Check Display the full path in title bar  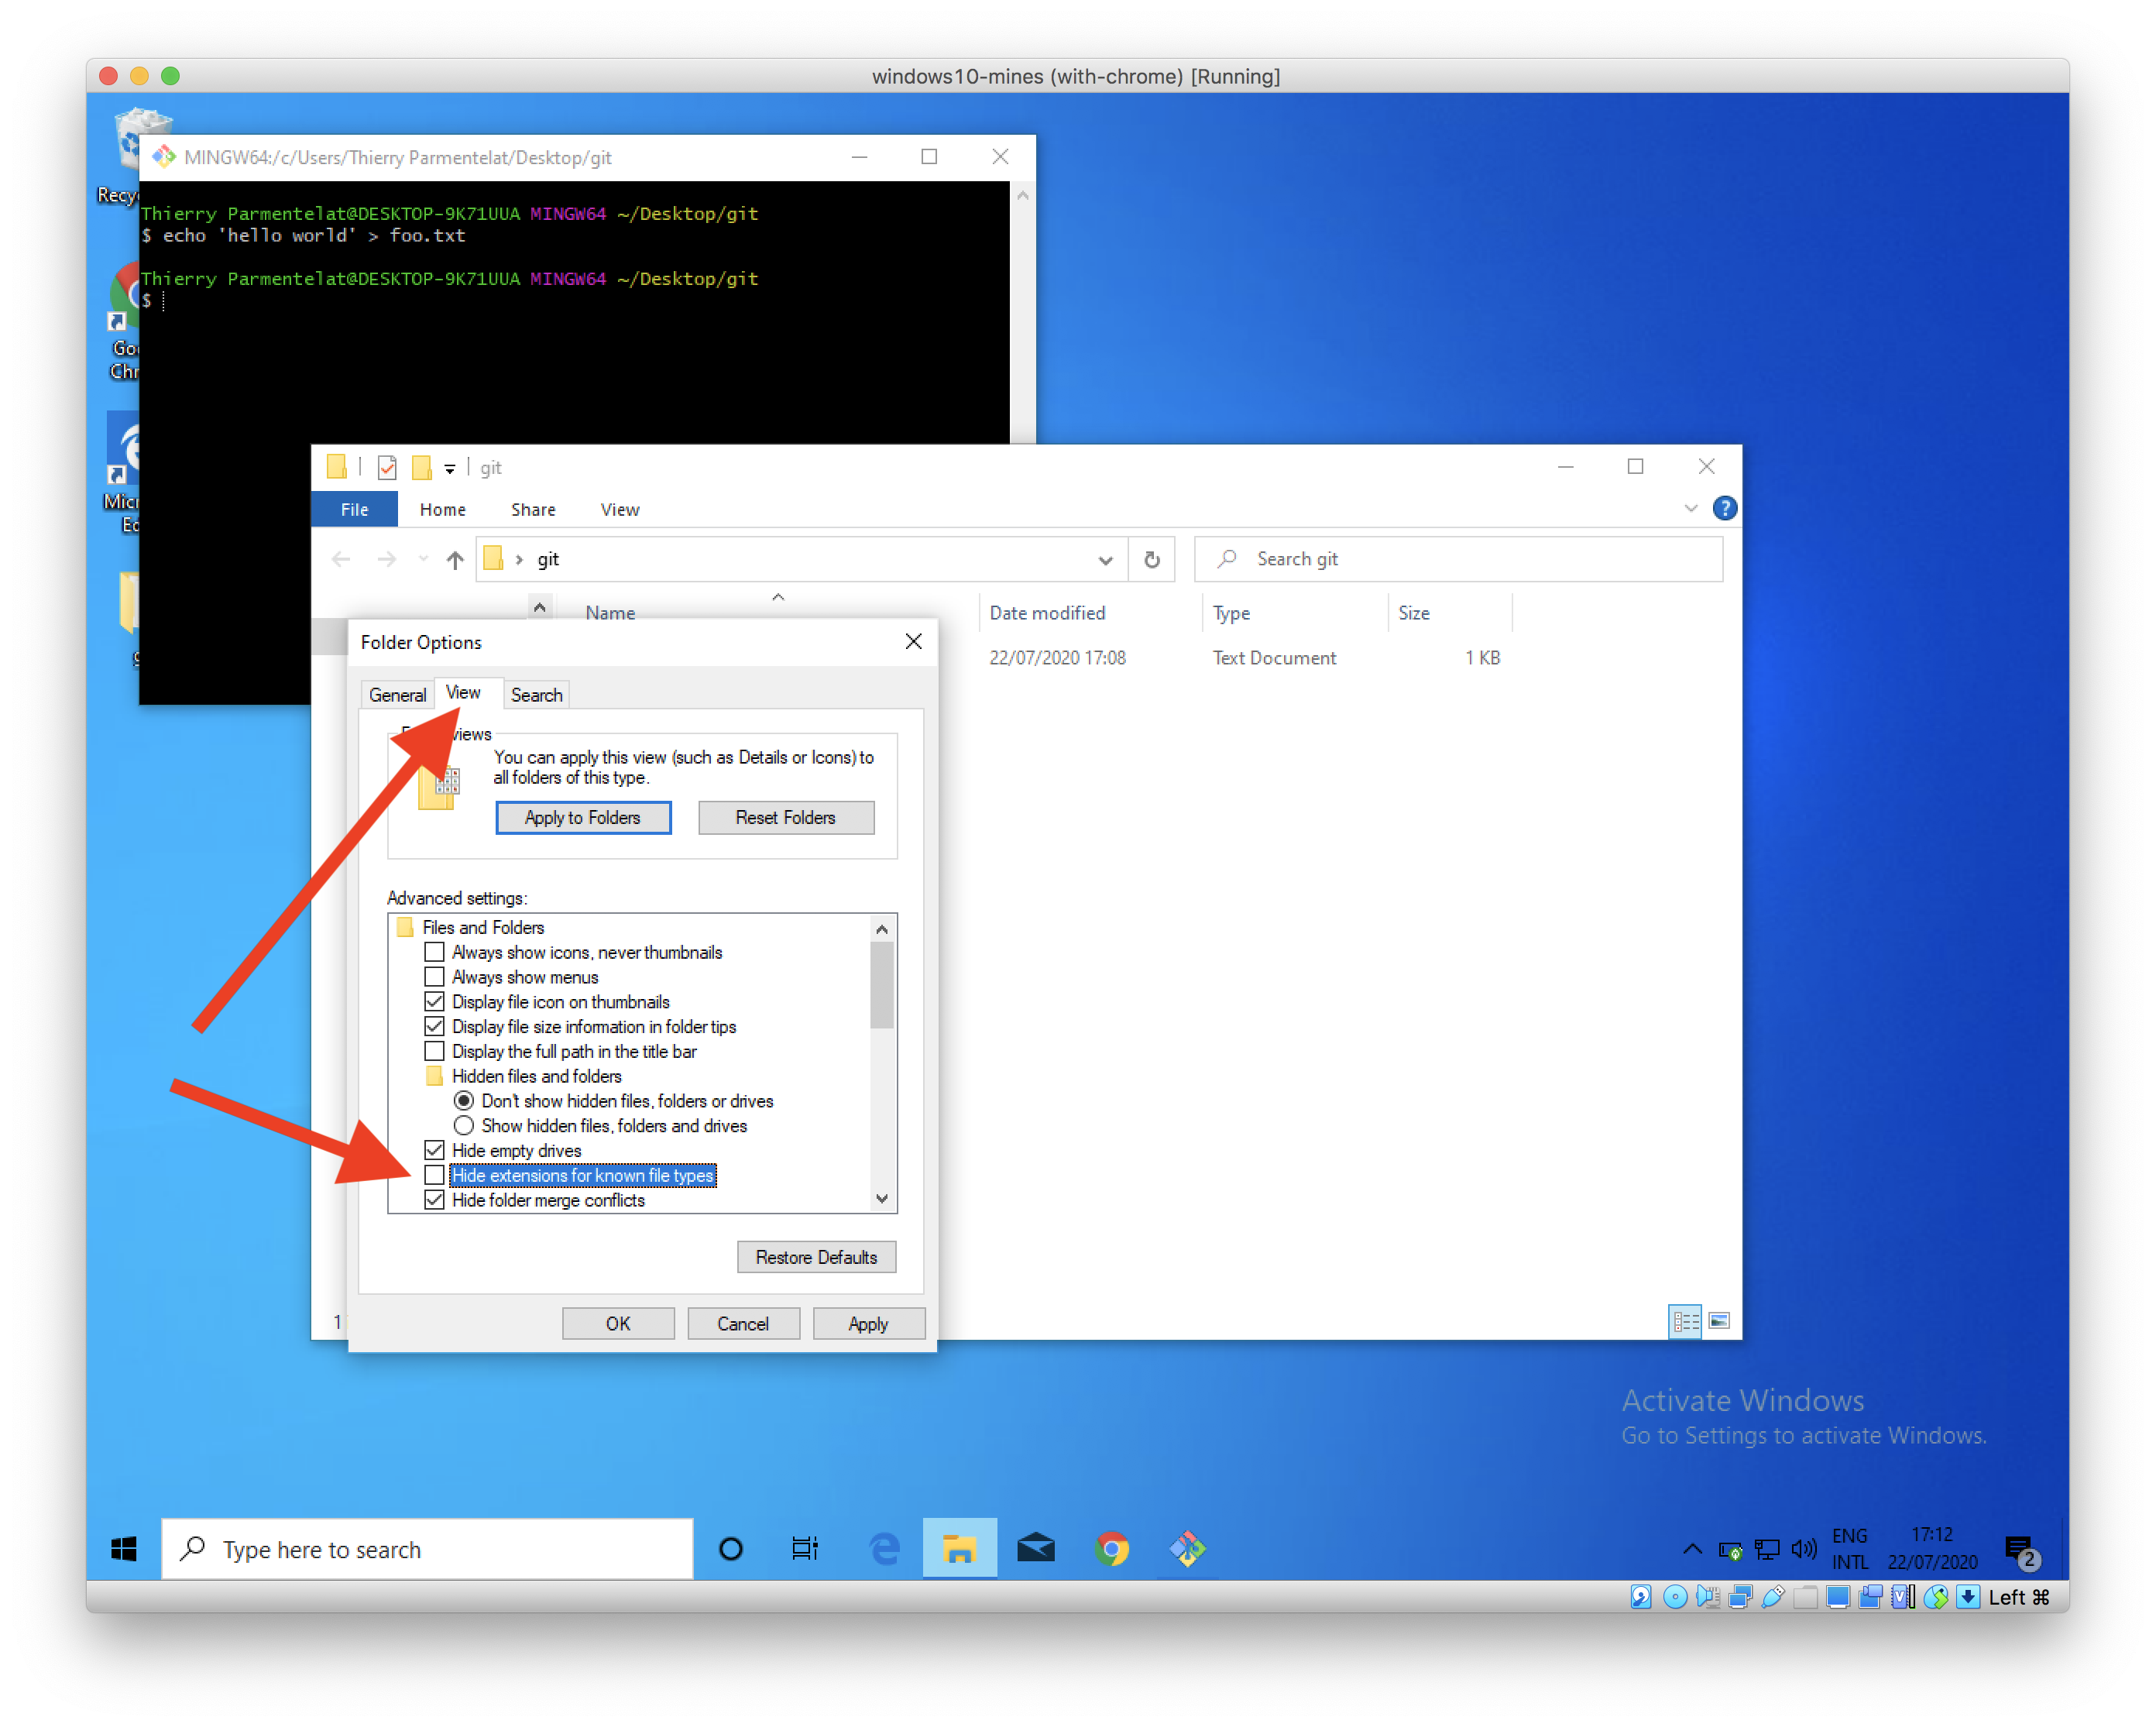click(434, 1051)
